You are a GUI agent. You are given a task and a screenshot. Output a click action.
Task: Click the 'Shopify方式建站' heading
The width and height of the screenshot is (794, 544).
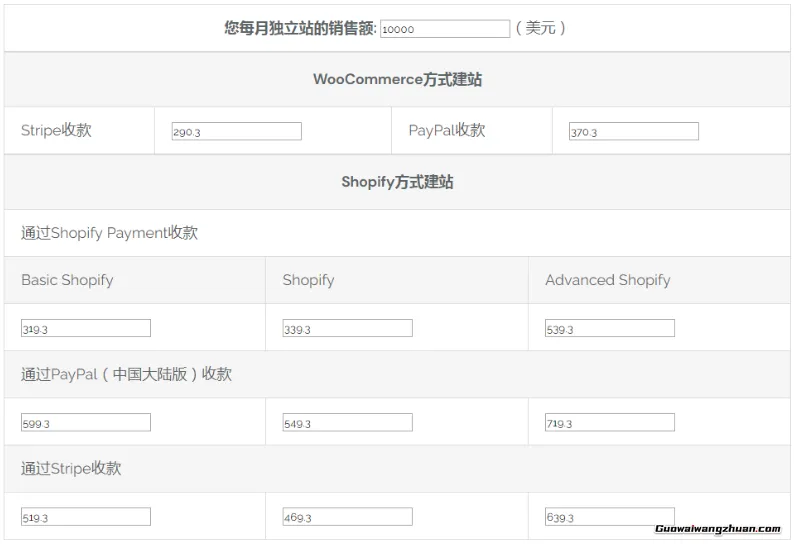[398, 182]
